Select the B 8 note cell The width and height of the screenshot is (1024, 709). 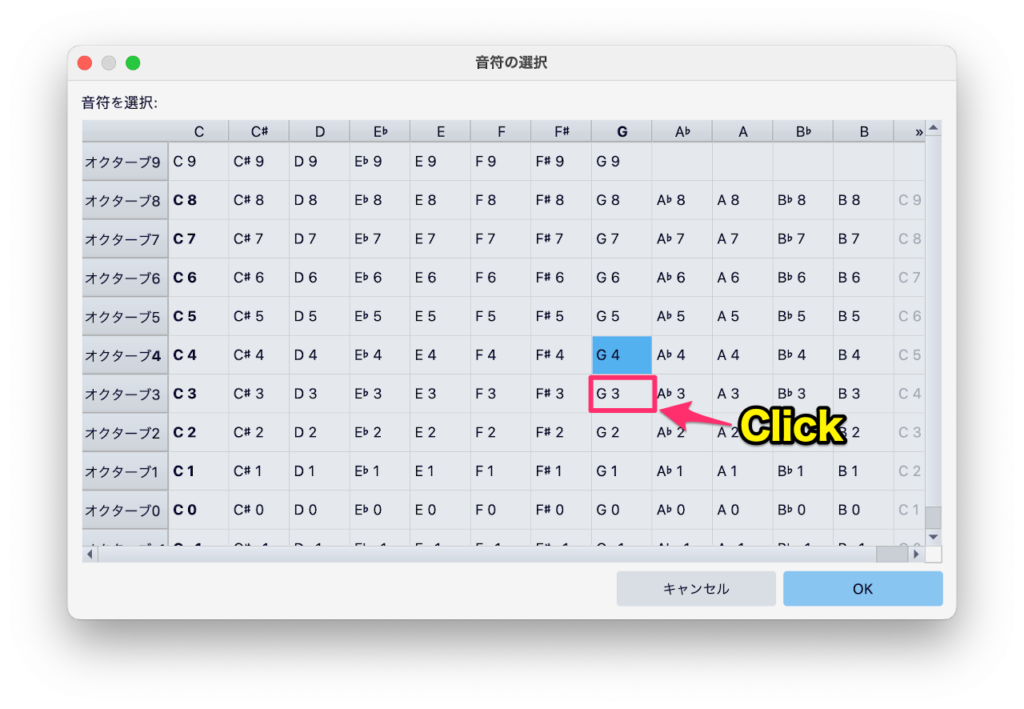coord(862,200)
